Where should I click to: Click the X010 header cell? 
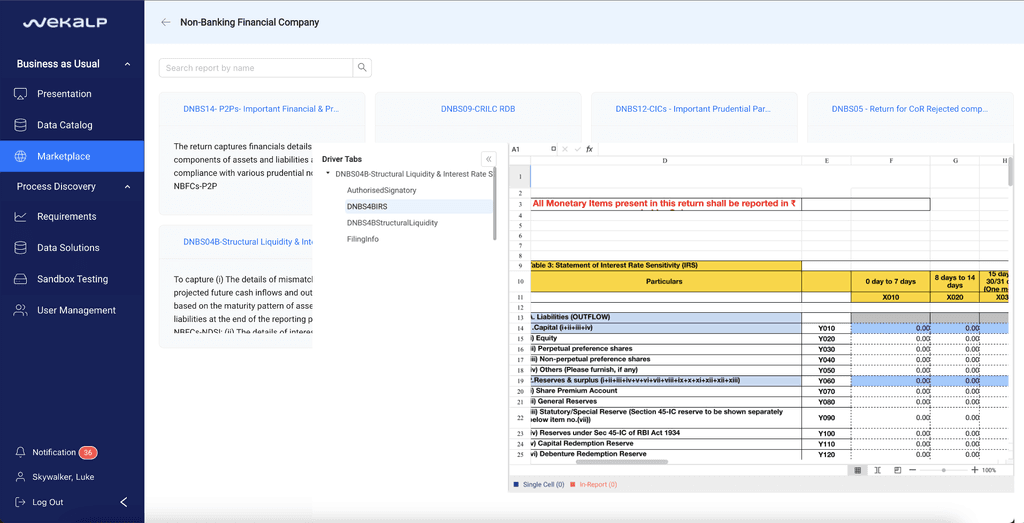tap(891, 297)
